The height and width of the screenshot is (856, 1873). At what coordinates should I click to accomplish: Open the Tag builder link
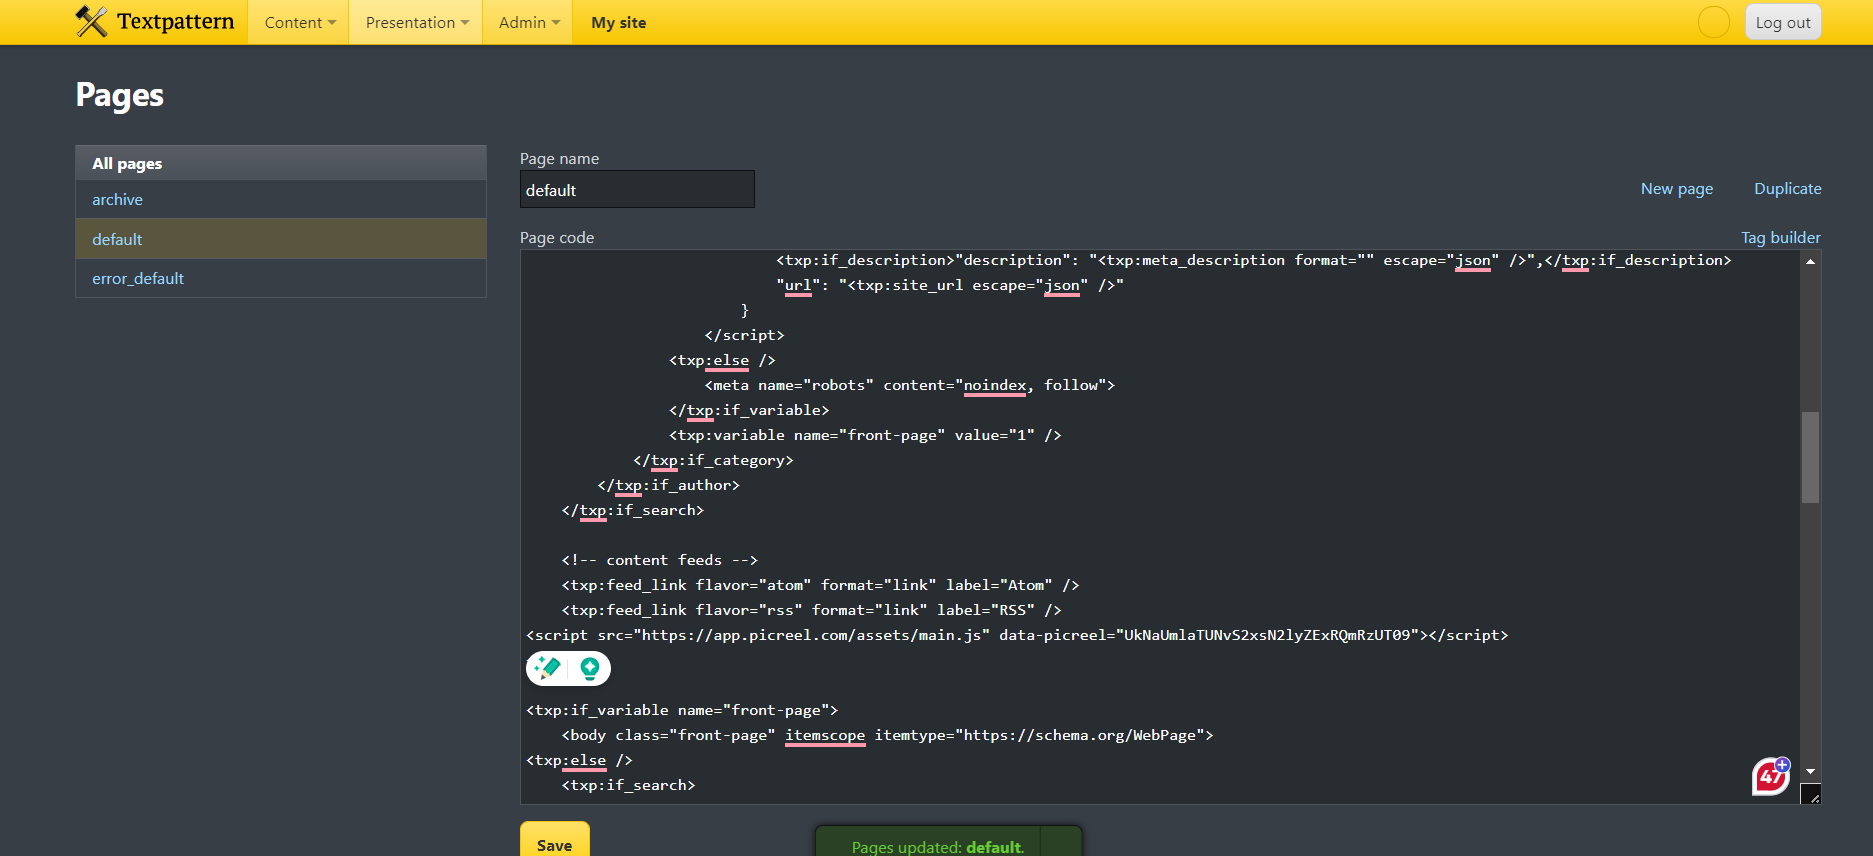pos(1781,238)
